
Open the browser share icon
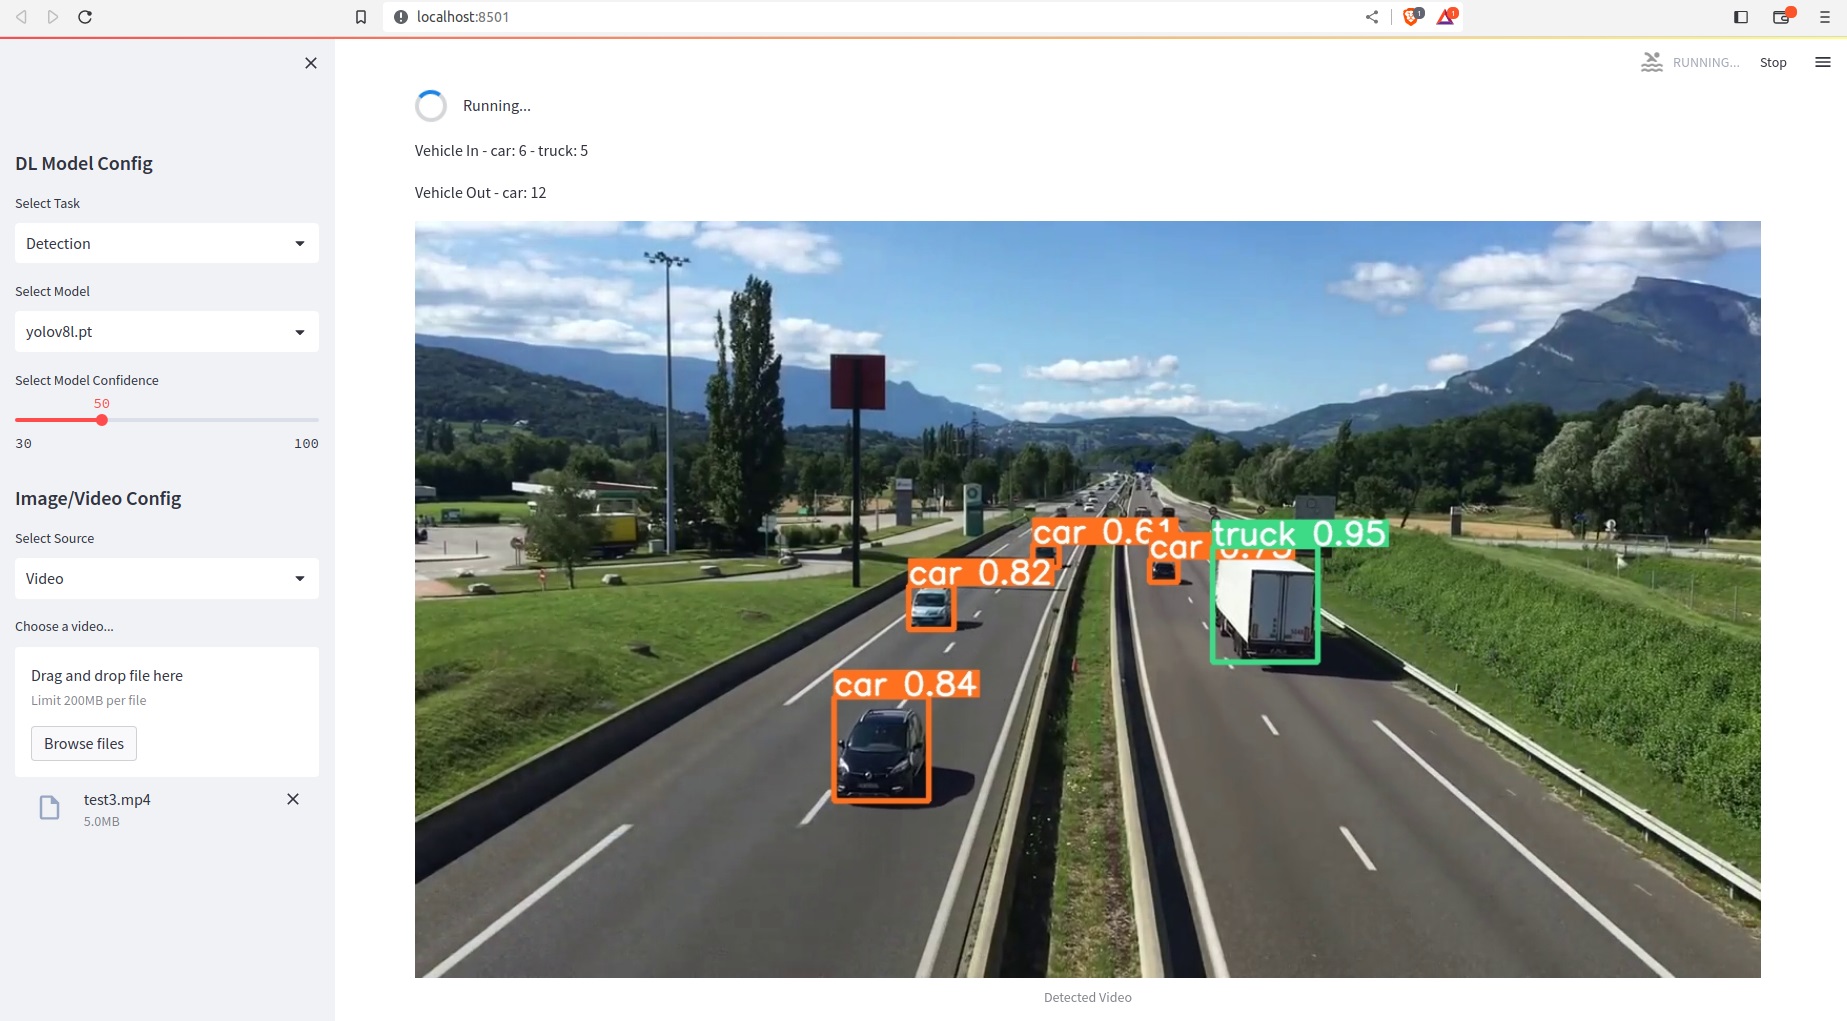click(1371, 17)
